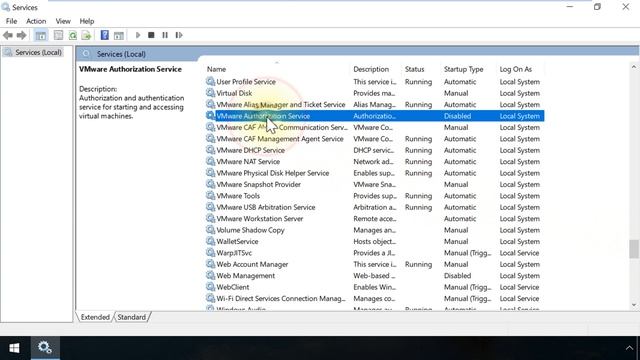Image resolution: width=640 pixels, height=360 pixels.
Task: Click Services (Local) header in details pane
Action: pos(121,54)
